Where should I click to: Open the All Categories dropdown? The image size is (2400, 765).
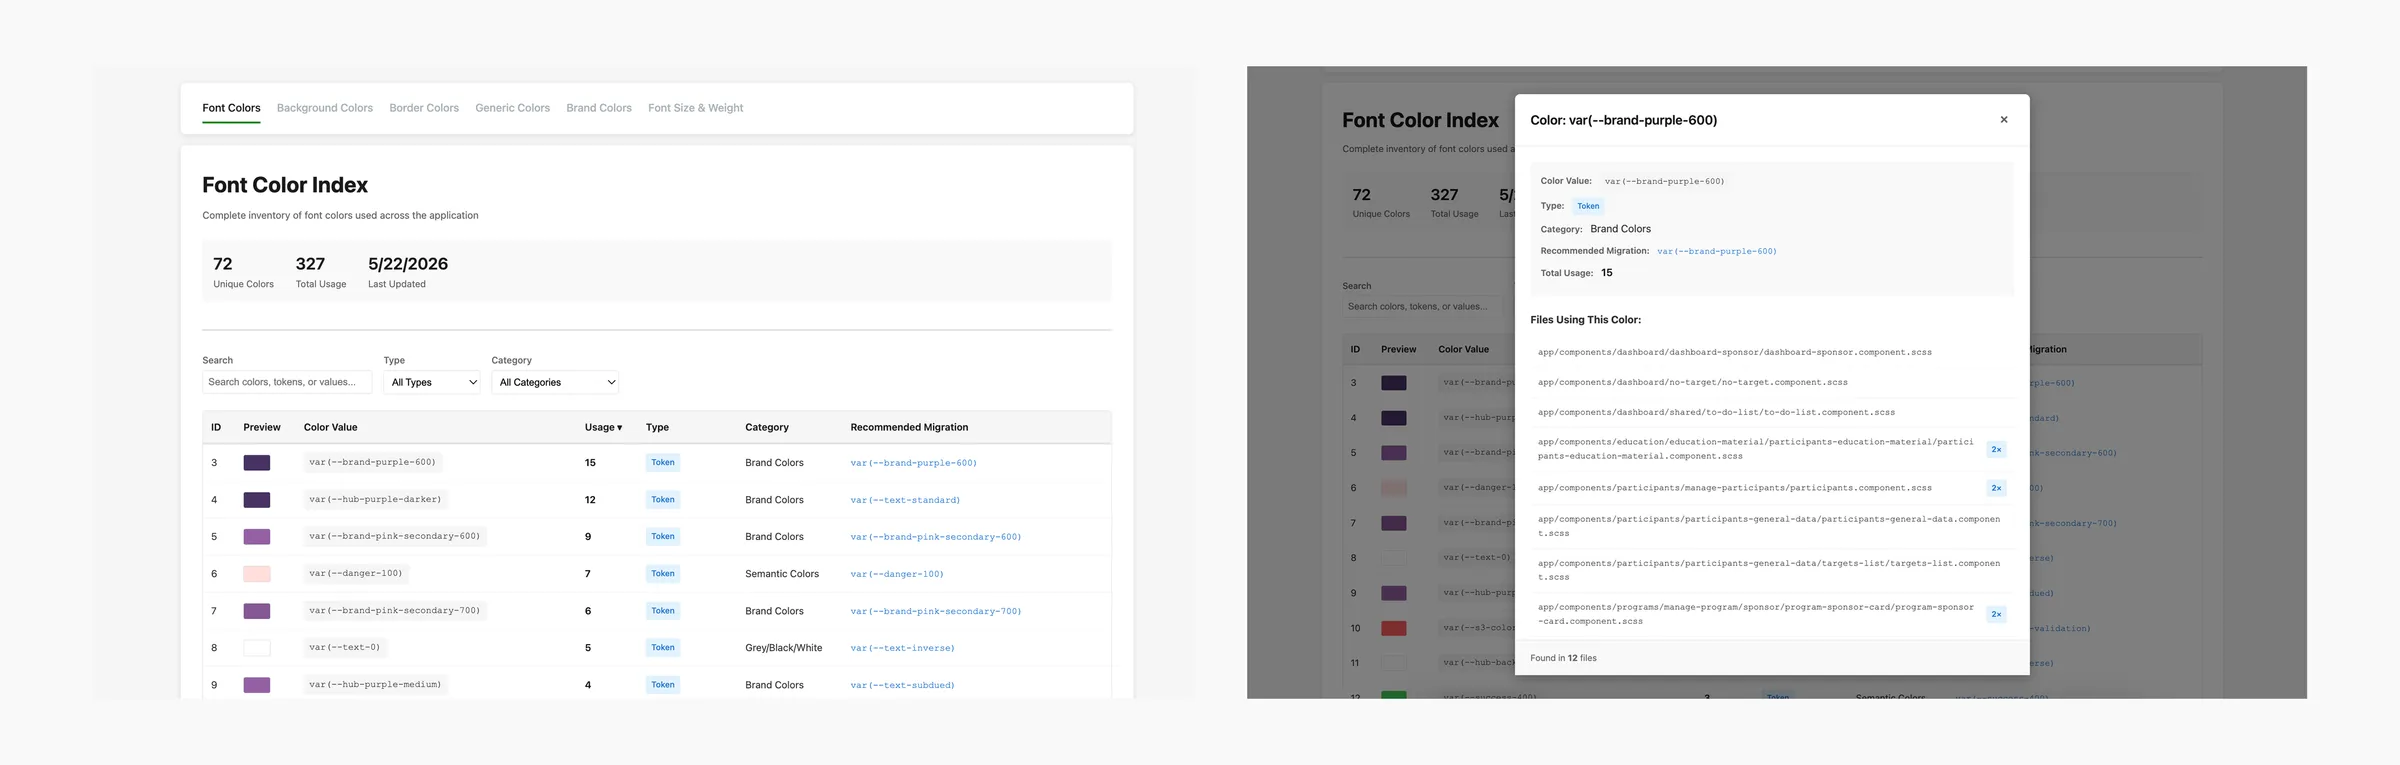555,382
